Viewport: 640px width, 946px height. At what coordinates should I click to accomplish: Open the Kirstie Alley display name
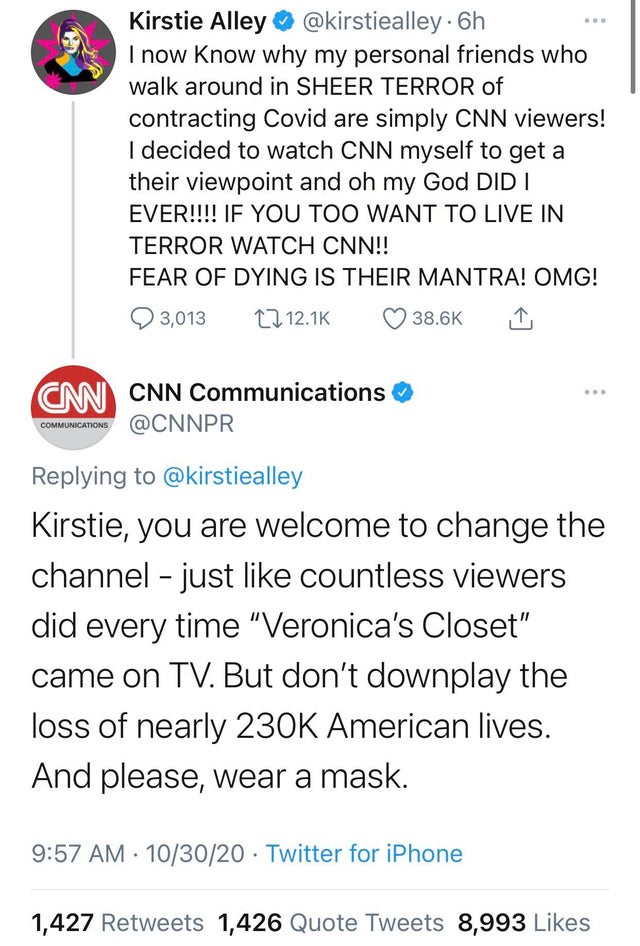click(199, 20)
